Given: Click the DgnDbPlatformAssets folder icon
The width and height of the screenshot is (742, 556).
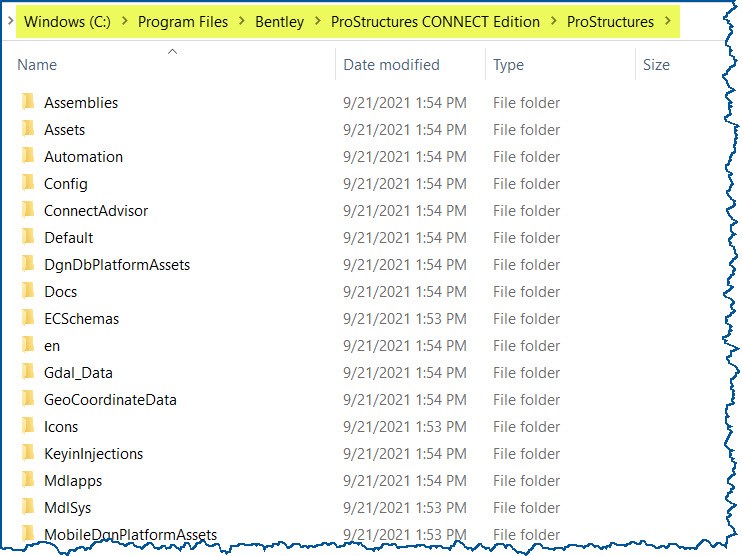Looking at the screenshot, I should [x=28, y=264].
